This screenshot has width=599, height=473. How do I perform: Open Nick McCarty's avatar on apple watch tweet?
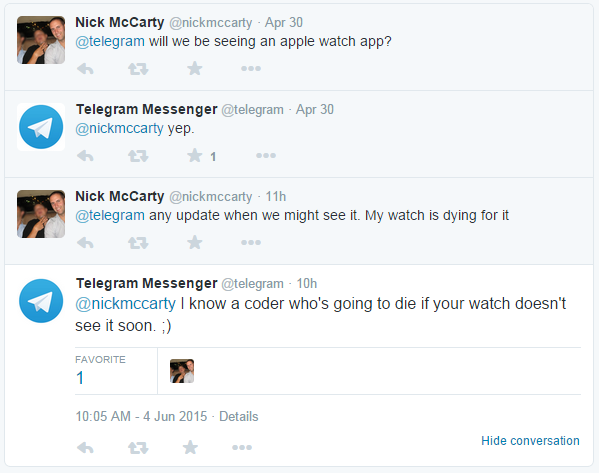click(41, 40)
